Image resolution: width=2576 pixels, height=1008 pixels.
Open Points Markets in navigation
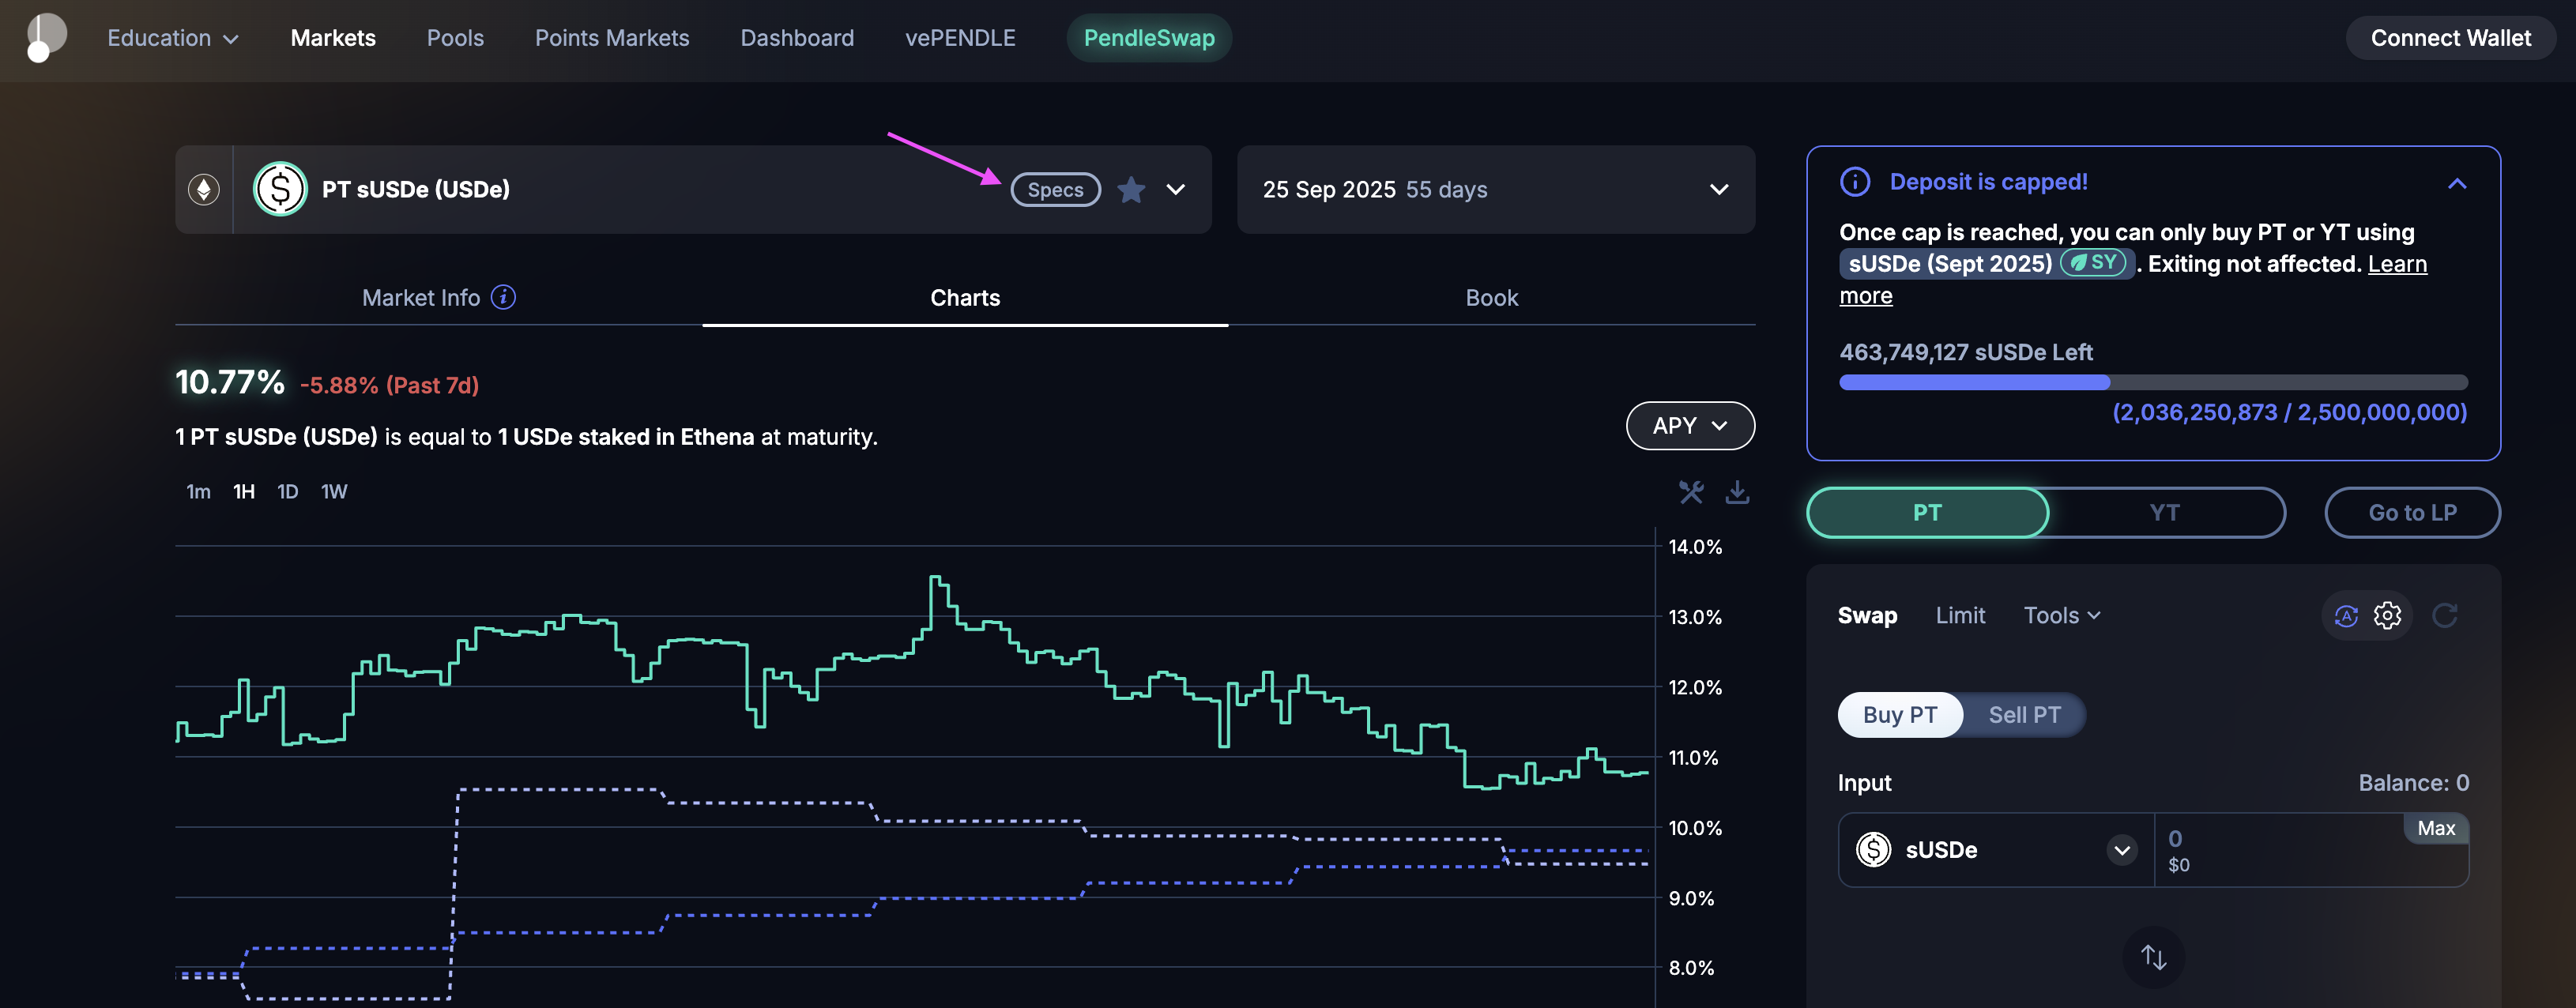[612, 38]
